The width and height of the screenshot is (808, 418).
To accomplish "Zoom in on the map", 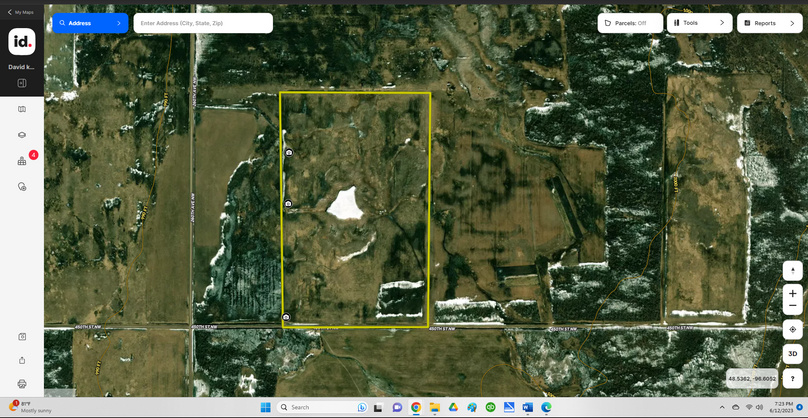I will 792,294.
